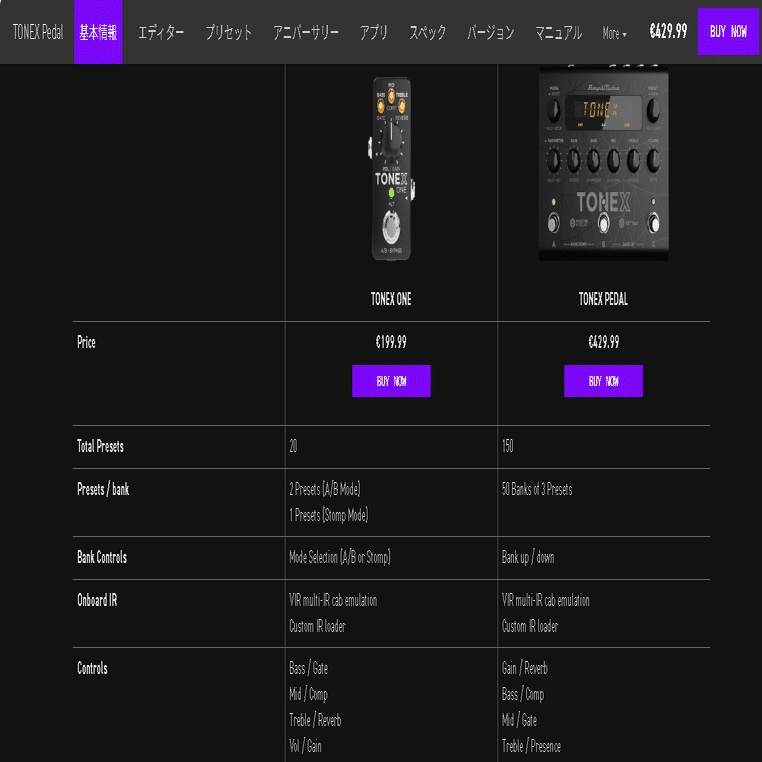Click the '50 Banks of 3 Presets' text
Viewport: 762px width, 762px height.
click(537, 489)
